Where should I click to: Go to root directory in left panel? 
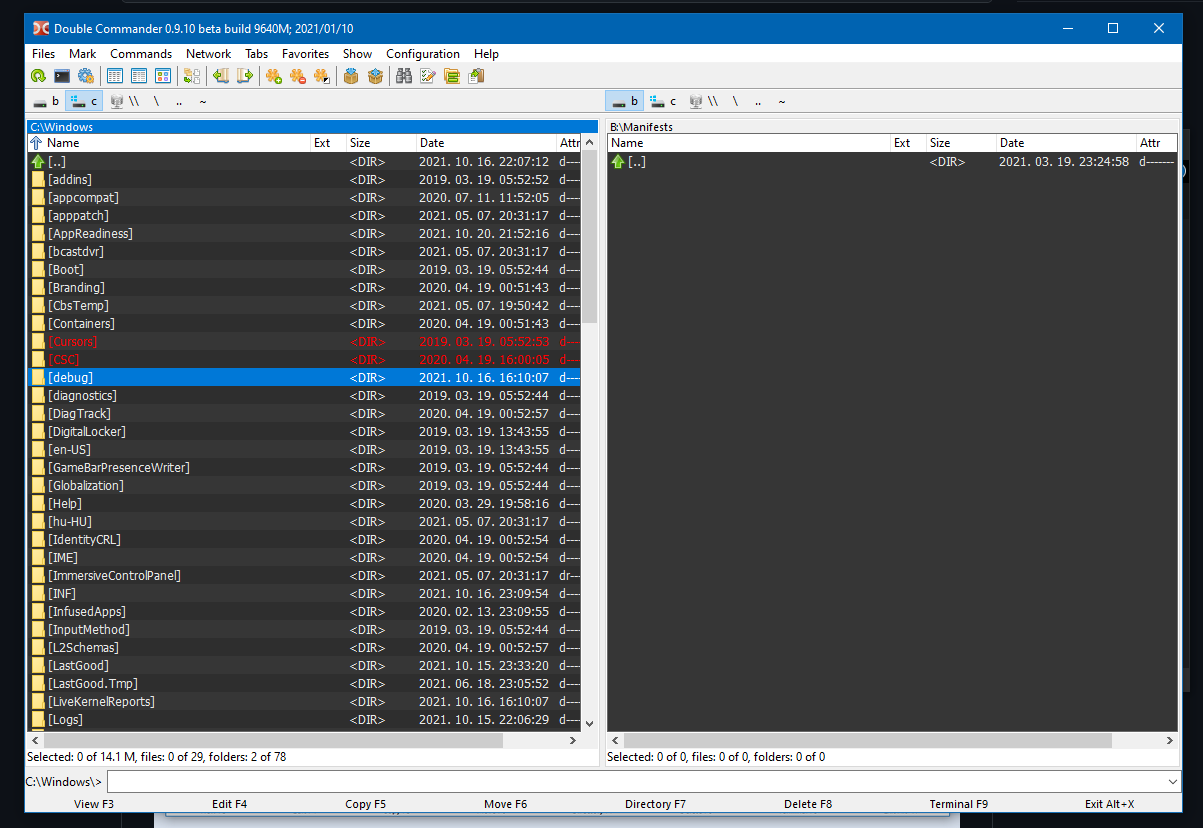pos(157,101)
